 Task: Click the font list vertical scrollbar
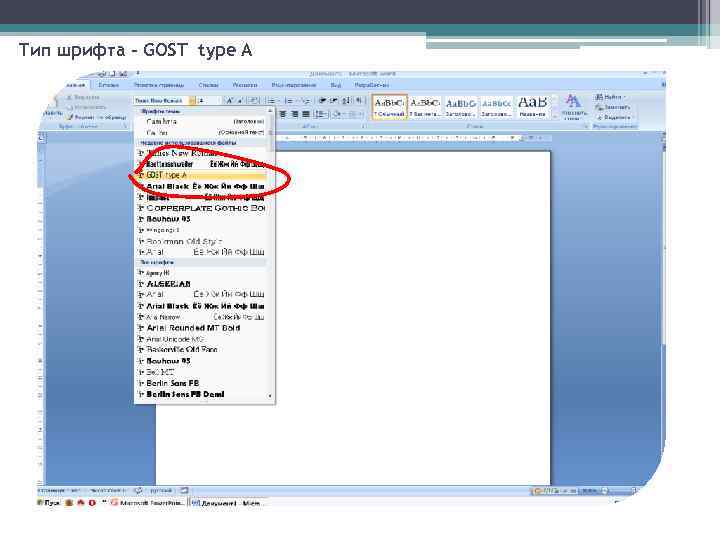pos(270,253)
